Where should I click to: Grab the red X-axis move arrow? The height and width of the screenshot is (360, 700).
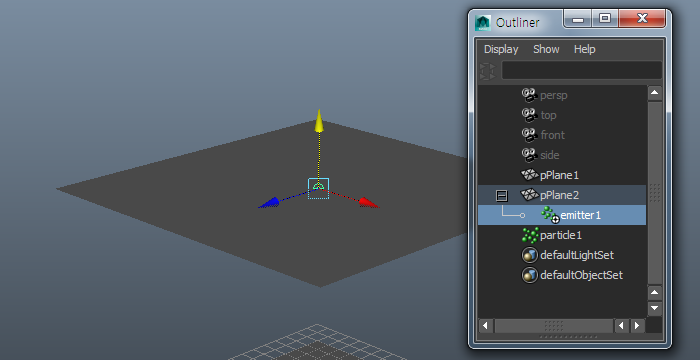point(369,203)
